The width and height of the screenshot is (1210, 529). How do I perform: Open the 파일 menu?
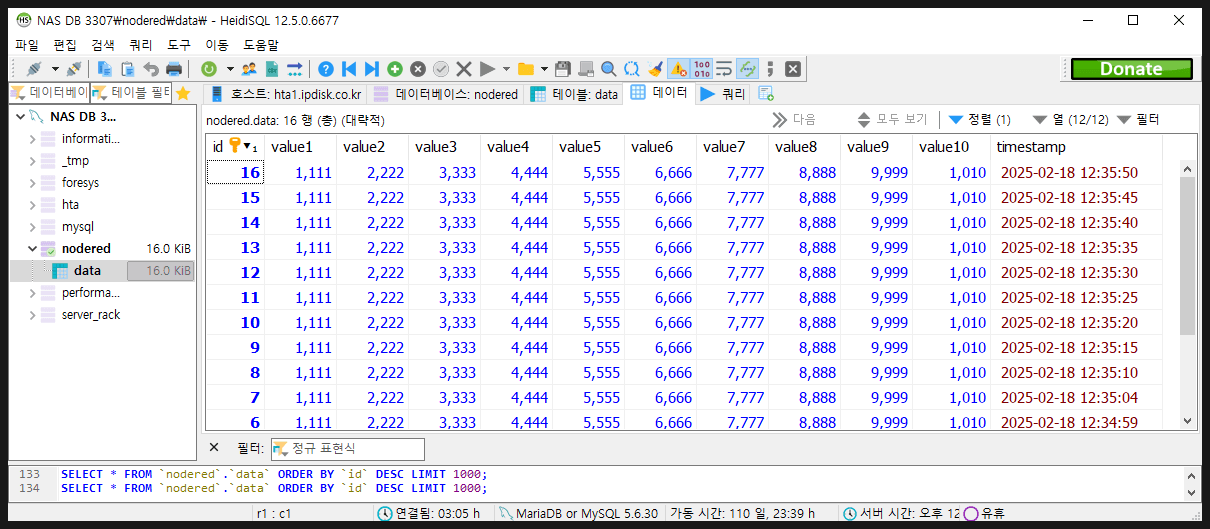tap(27, 45)
